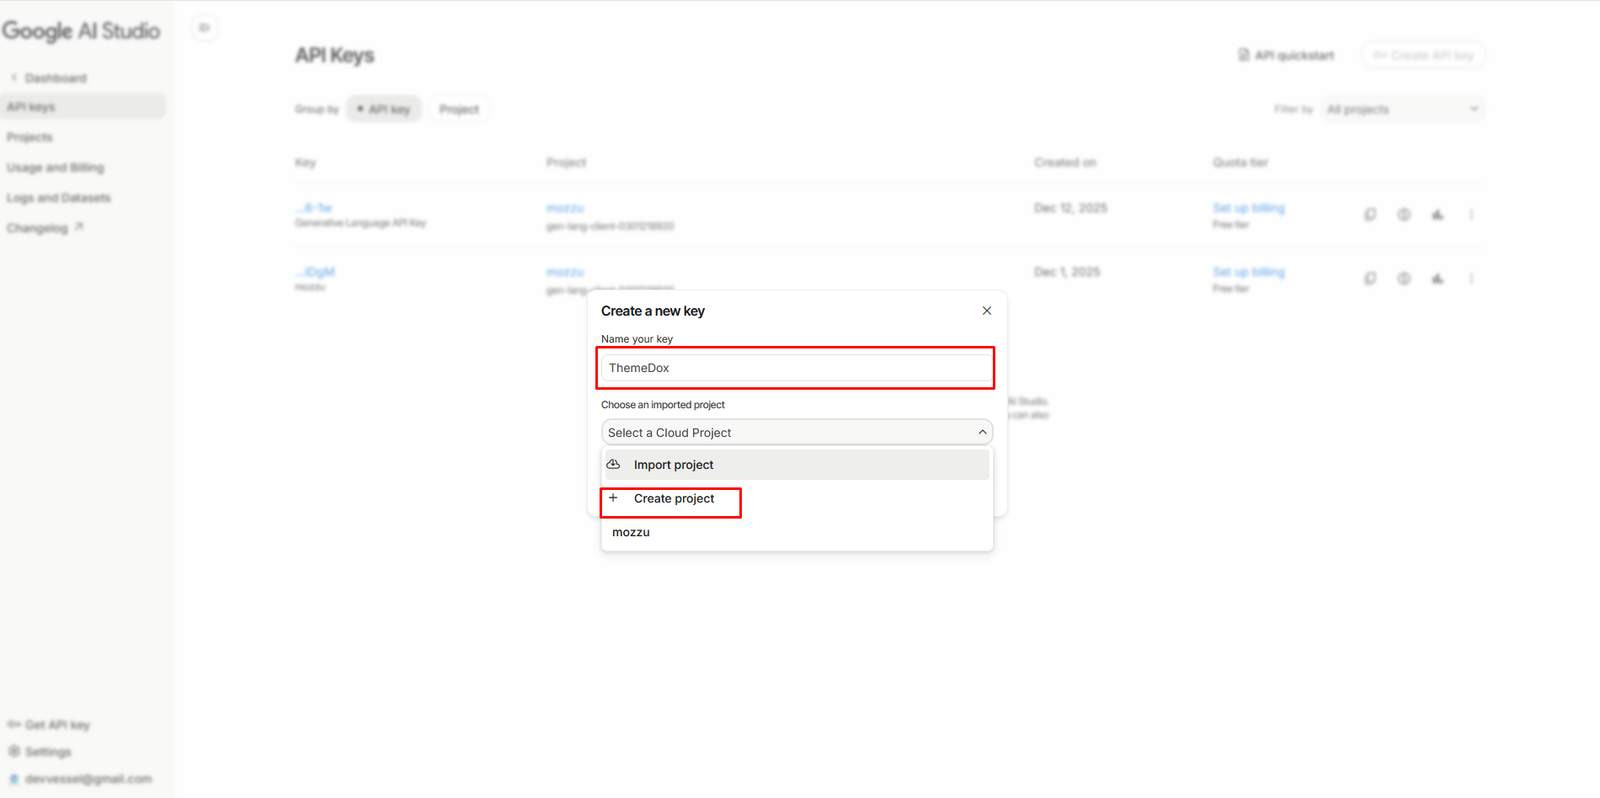The height and width of the screenshot is (798, 1600).
Task: Open Projects in the sidebar
Action: (30, 137)
